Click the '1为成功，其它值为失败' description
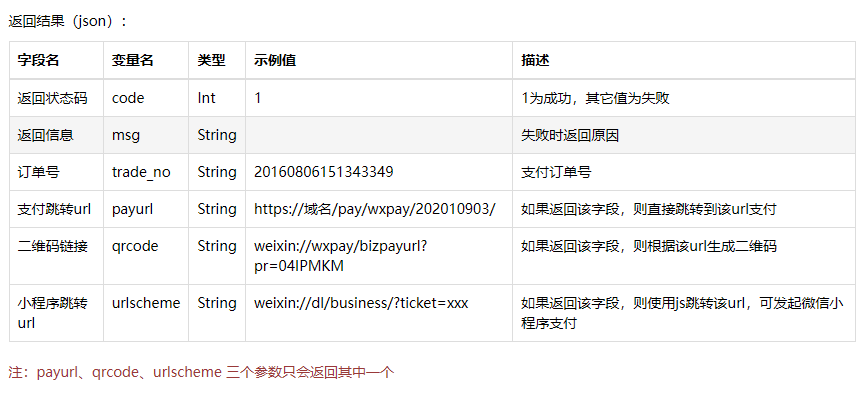Image resolution: width=868 pixels, height=393 pixels. [595, 98]
